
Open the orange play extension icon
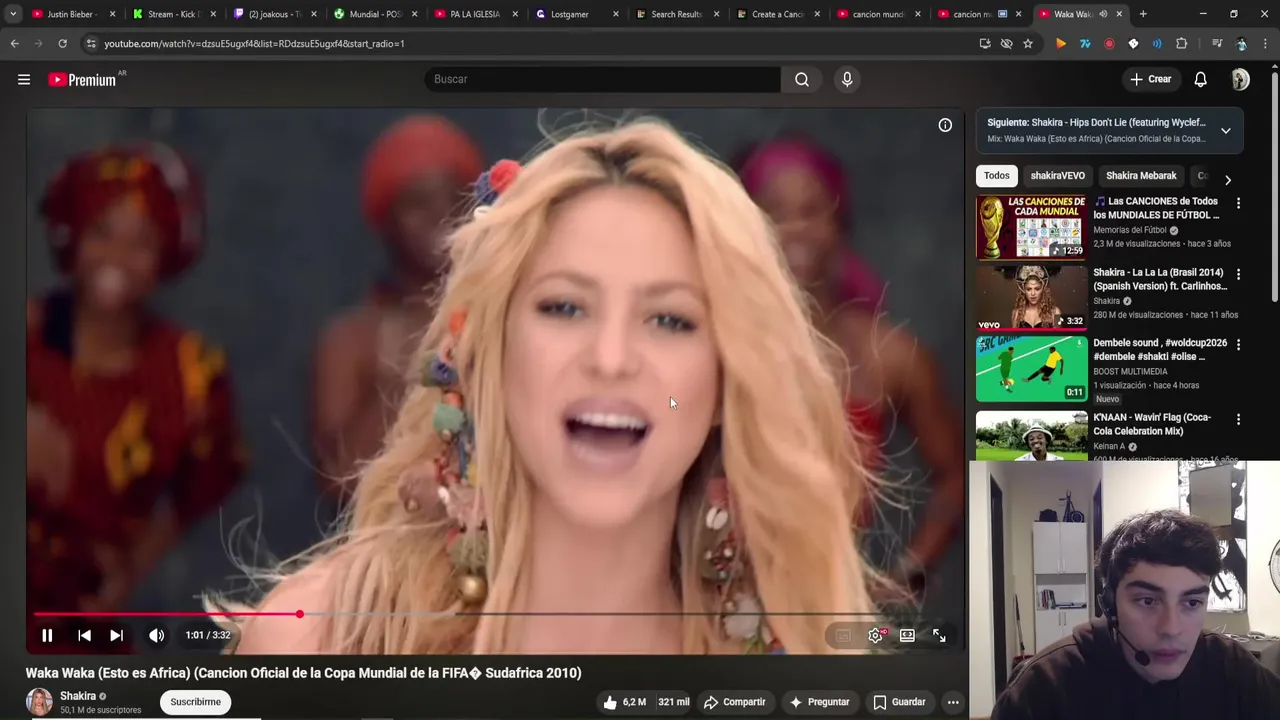coord(1061,44)
